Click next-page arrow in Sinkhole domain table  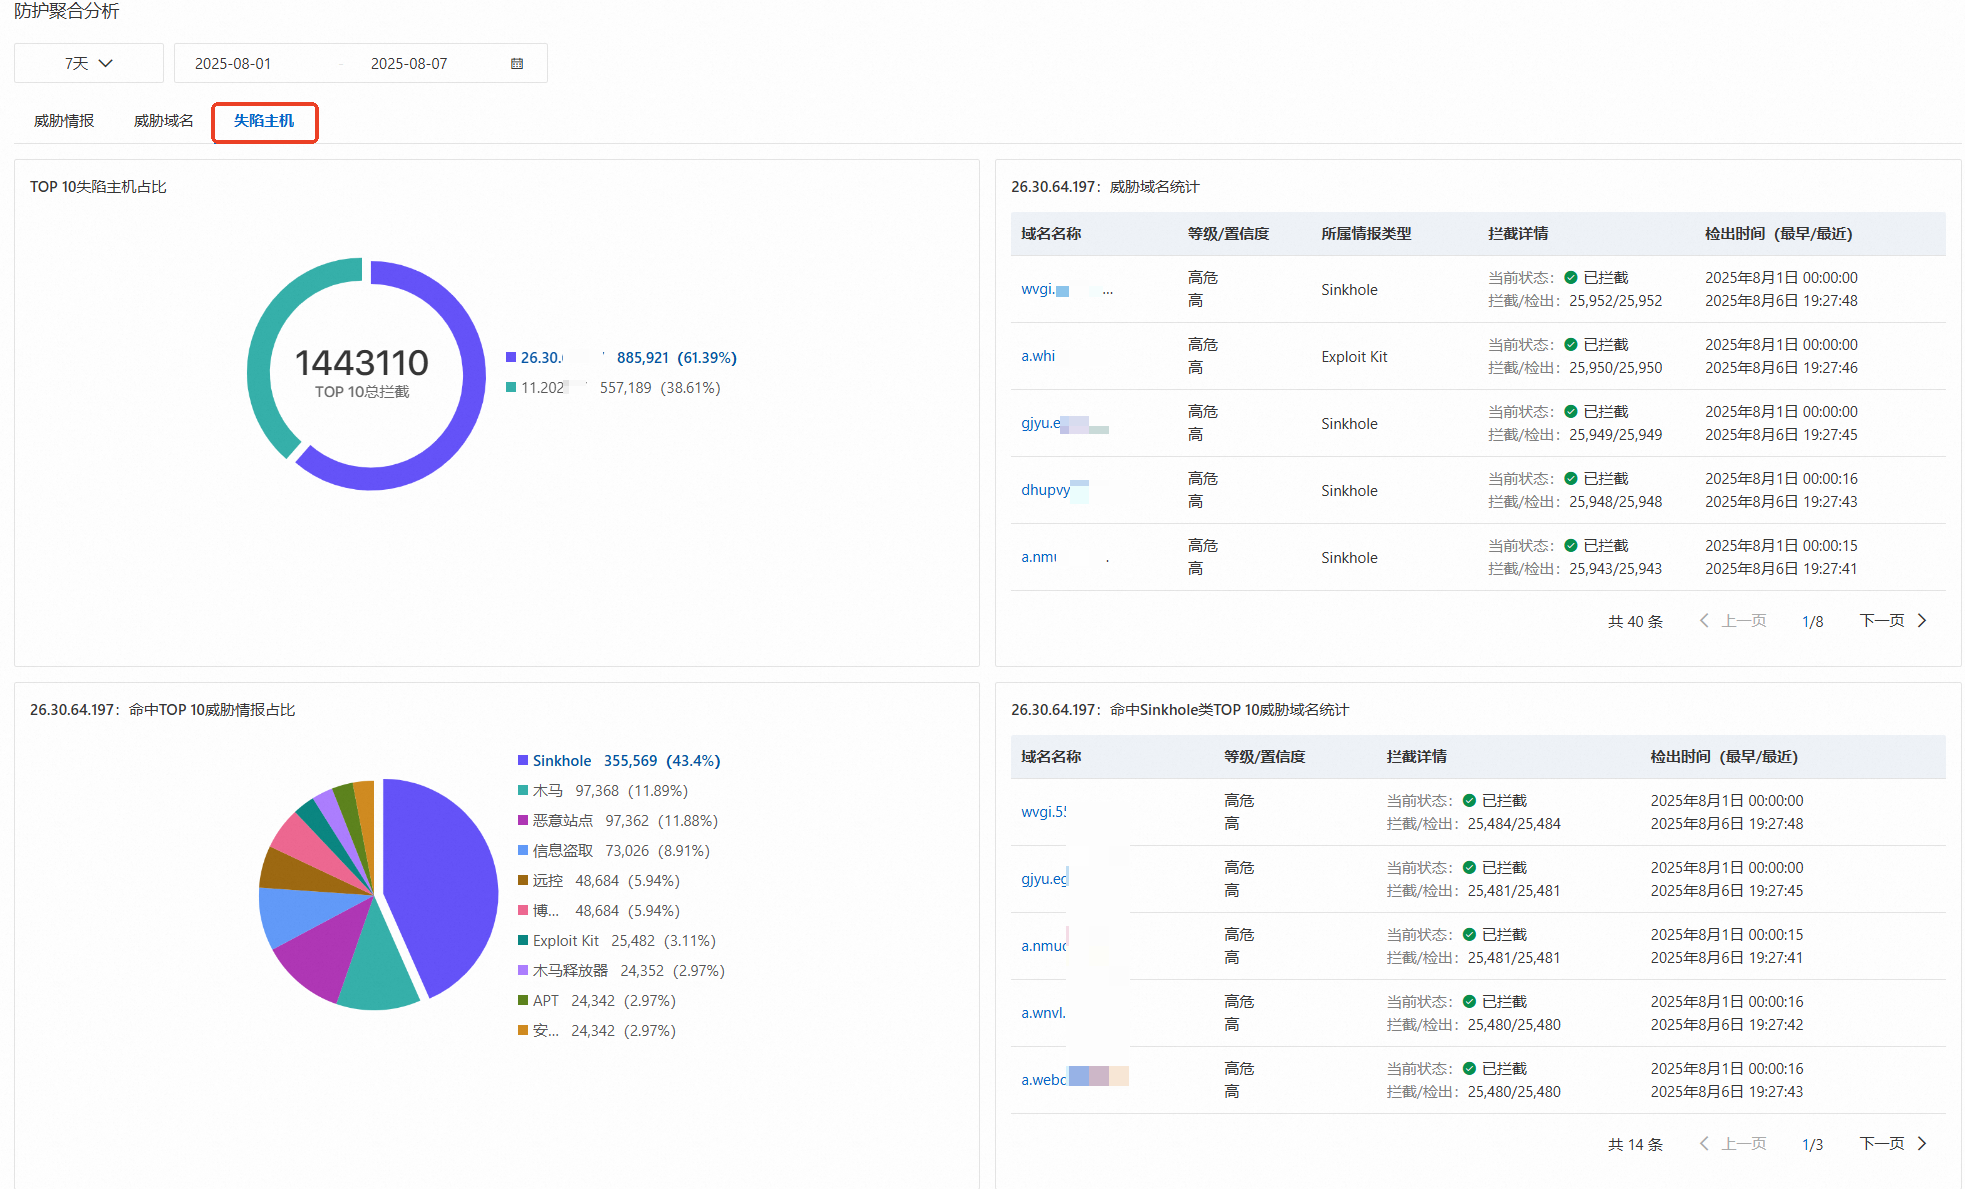click(1921, 1144)
